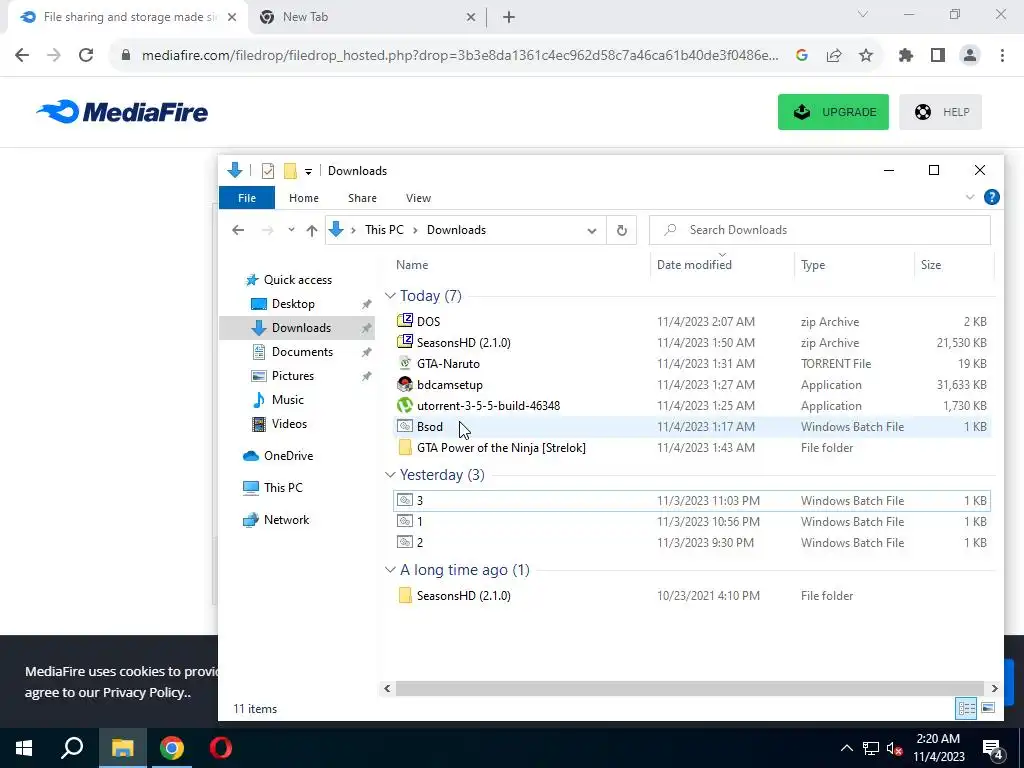The width and height of the screenshot is (1024, 768).
Task: Select the DOS zip archive
Action: pos(692,322)
